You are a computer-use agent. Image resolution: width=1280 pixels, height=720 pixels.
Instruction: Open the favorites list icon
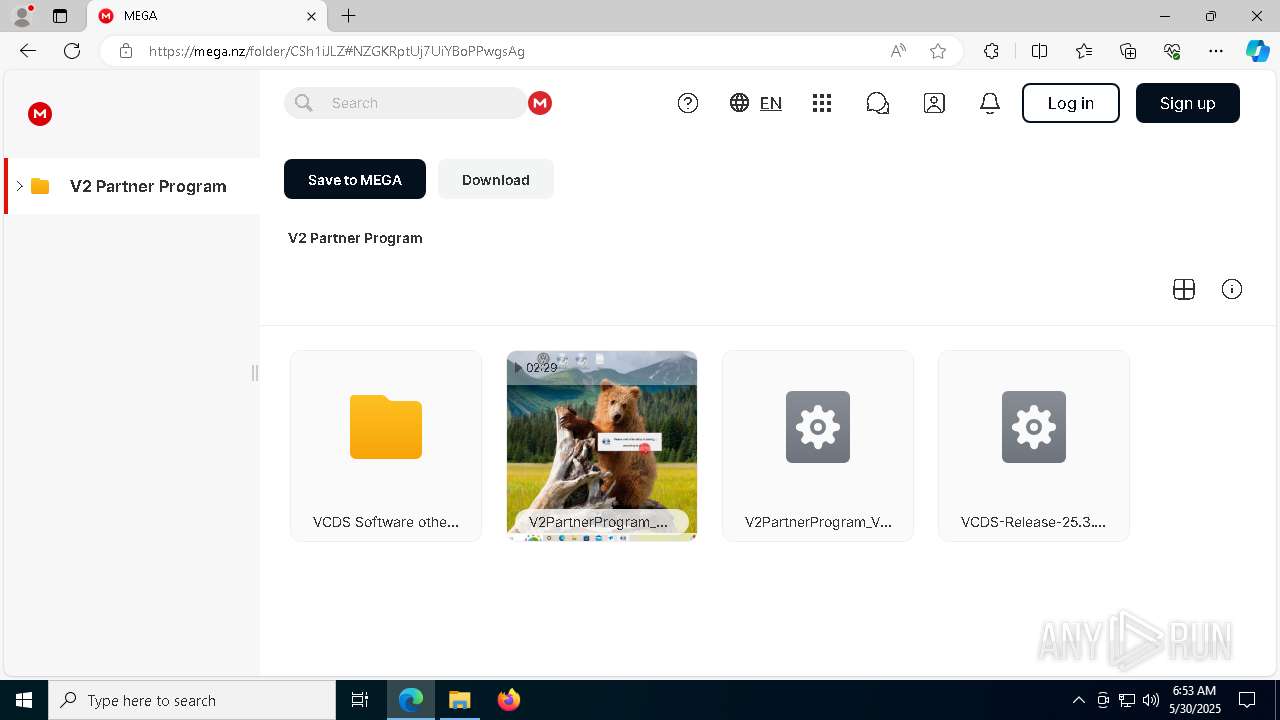1084,51
